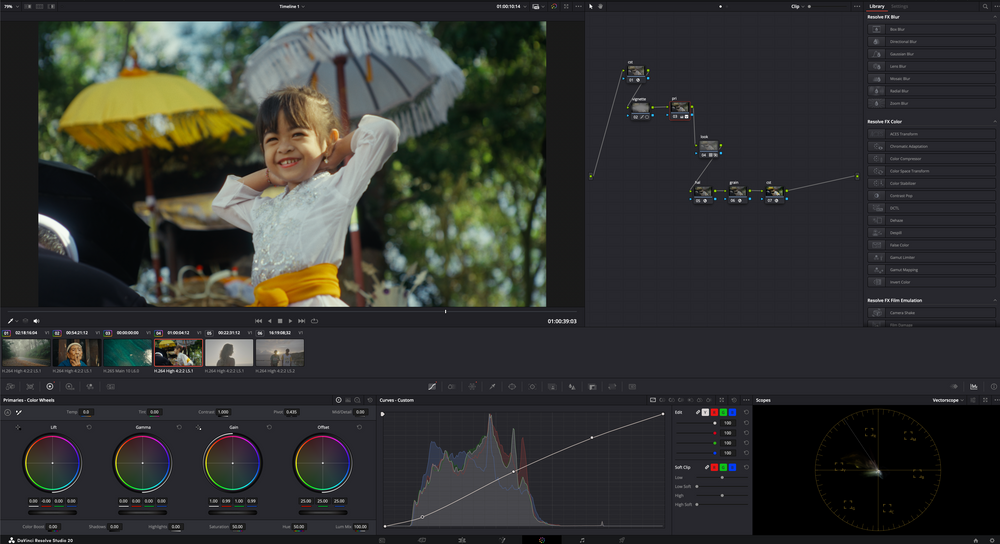
Task: Open the Color Match palette icon
Action: click(30, 386)
